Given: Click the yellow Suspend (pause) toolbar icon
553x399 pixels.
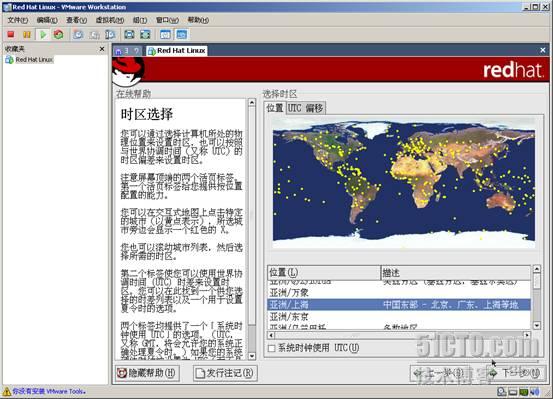Looking at the screenshot, I should point(27,34).
